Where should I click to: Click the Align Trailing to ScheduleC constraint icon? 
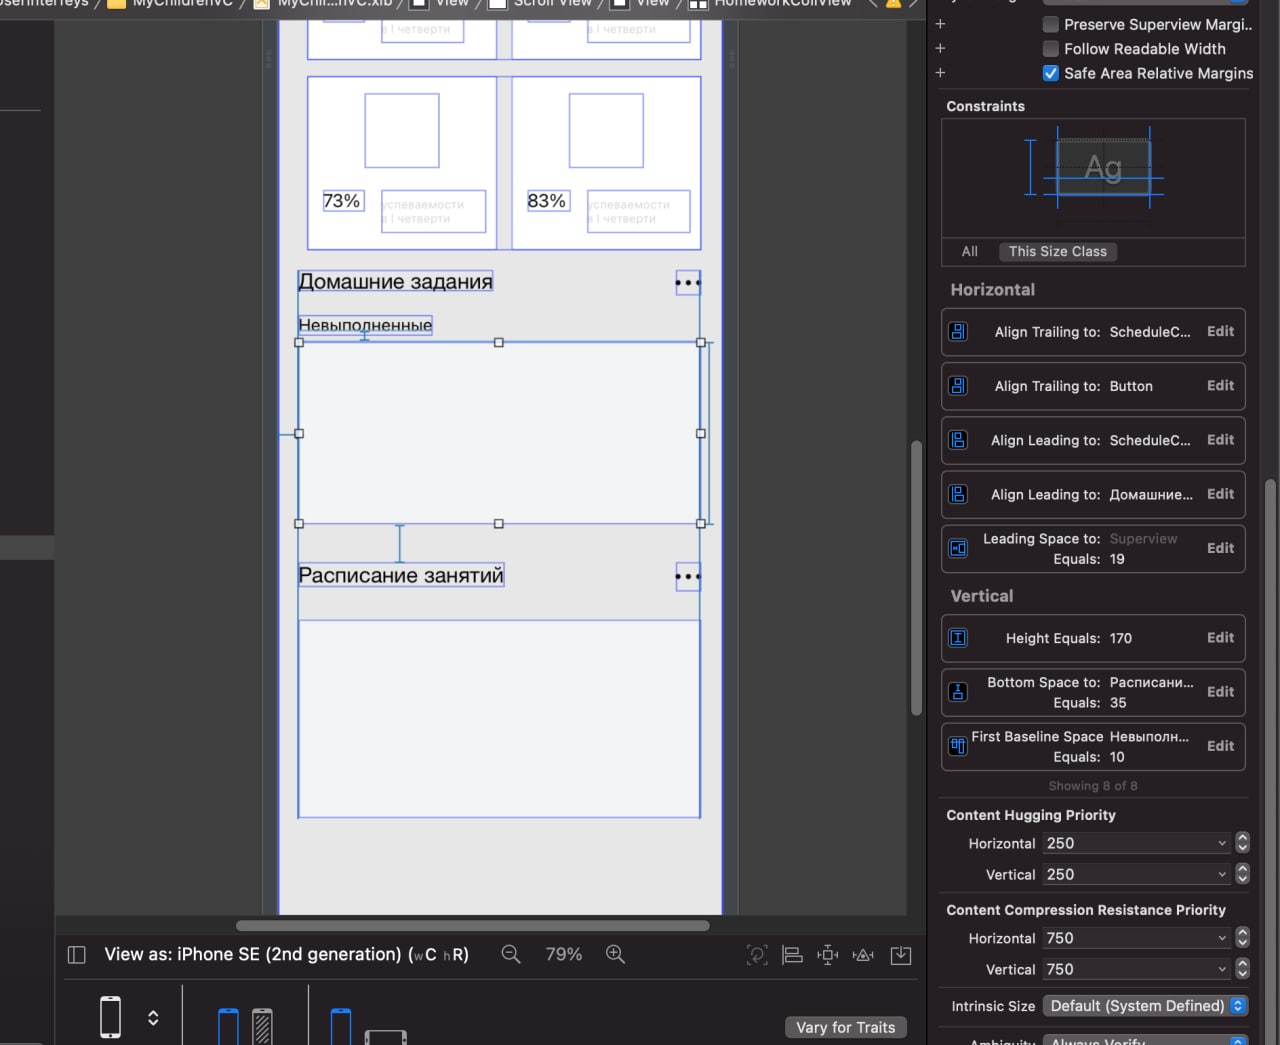click(958, 332)
